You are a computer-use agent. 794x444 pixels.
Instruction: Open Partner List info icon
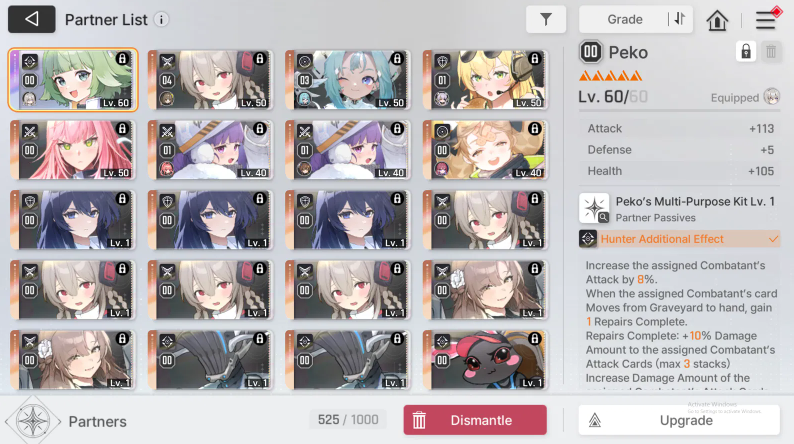click(x=162, y=20)
